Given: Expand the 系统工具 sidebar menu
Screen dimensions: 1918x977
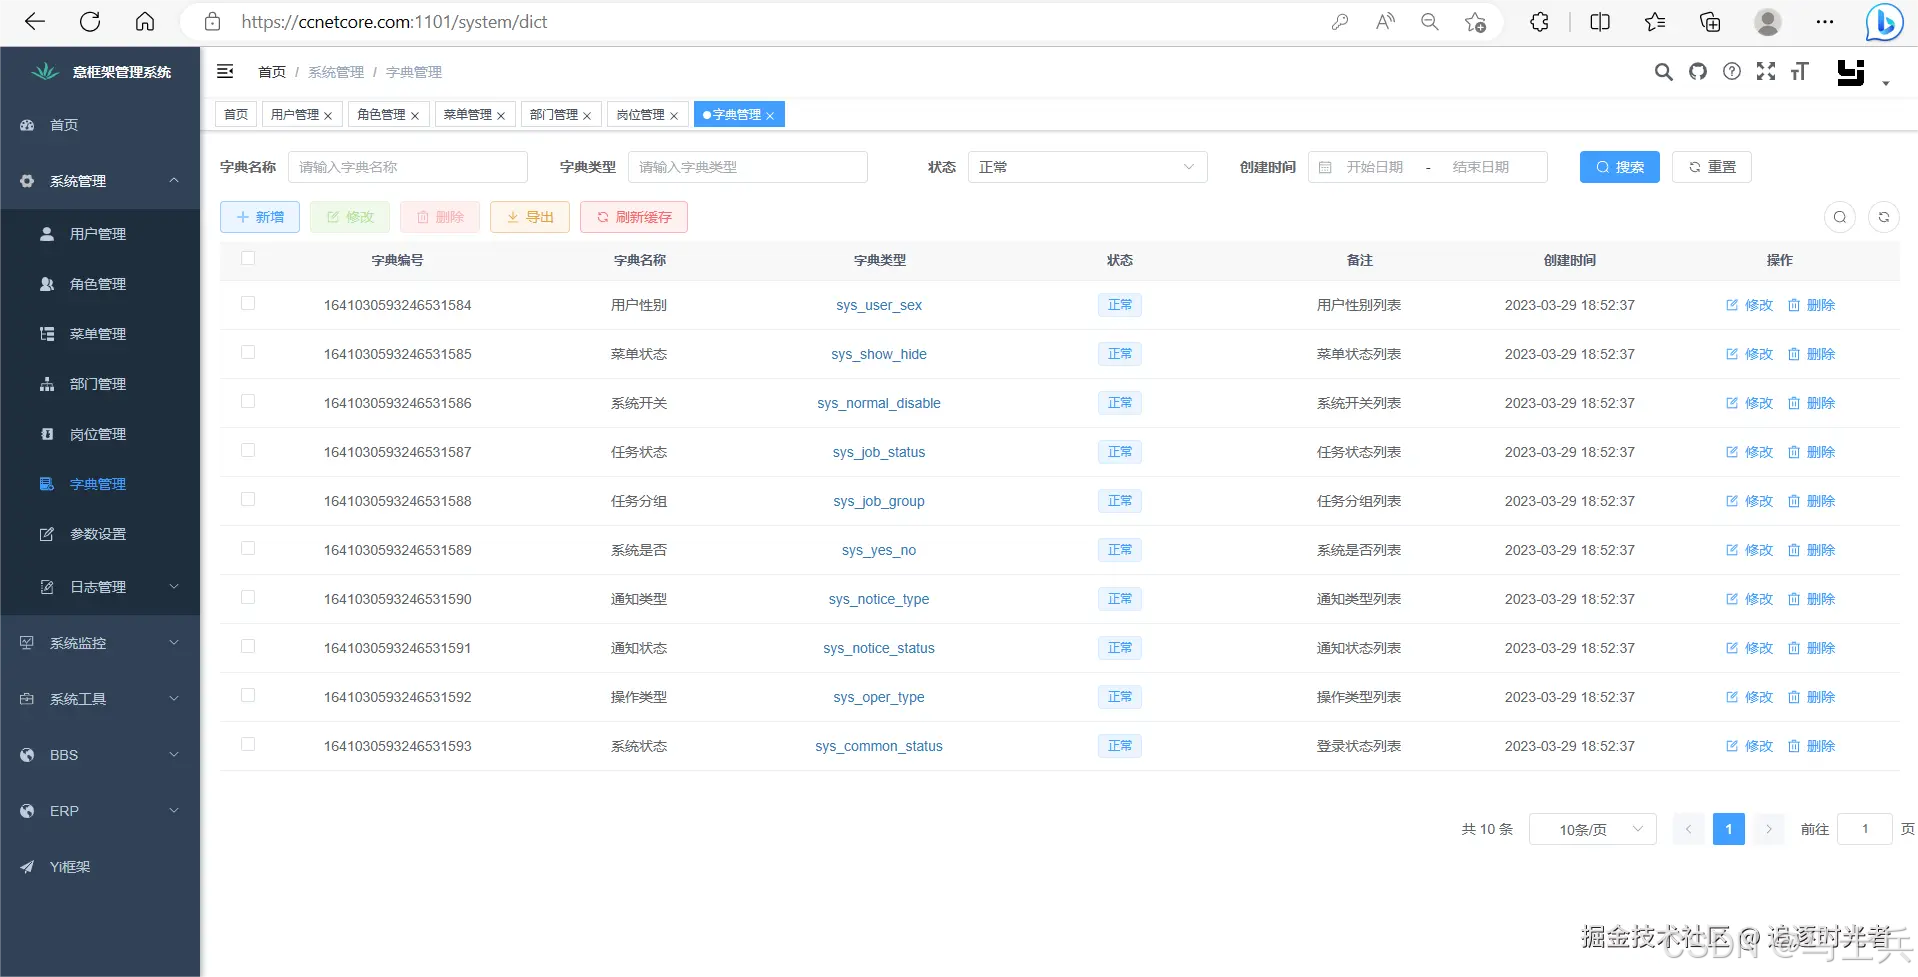Looking at the screenshot, I should click(x=100, y=699).
